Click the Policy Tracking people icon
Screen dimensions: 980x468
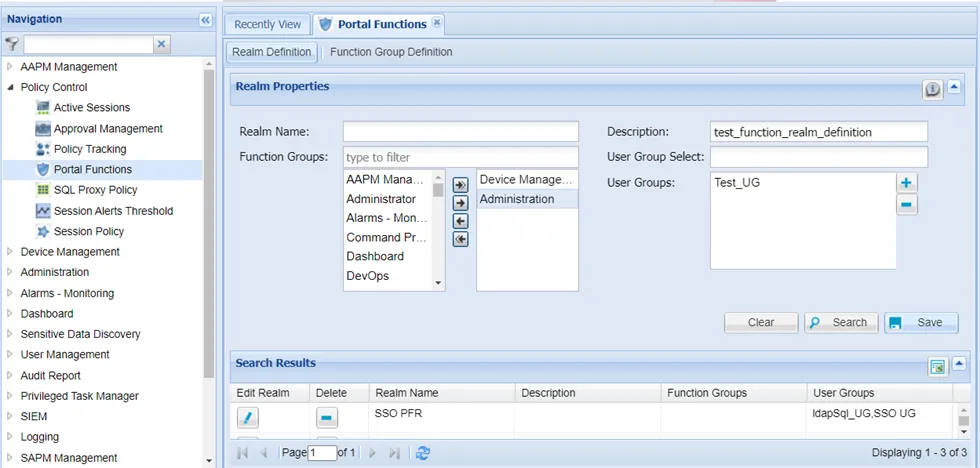tap(42, 149)
